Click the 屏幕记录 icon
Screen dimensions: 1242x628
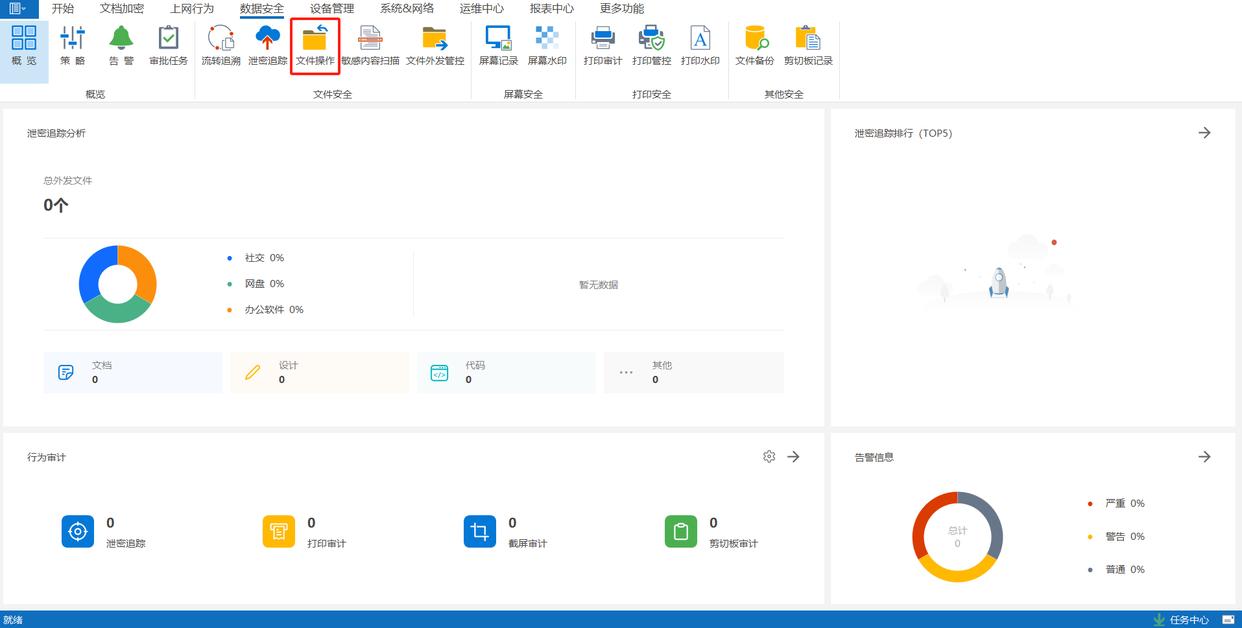point(498,46)
